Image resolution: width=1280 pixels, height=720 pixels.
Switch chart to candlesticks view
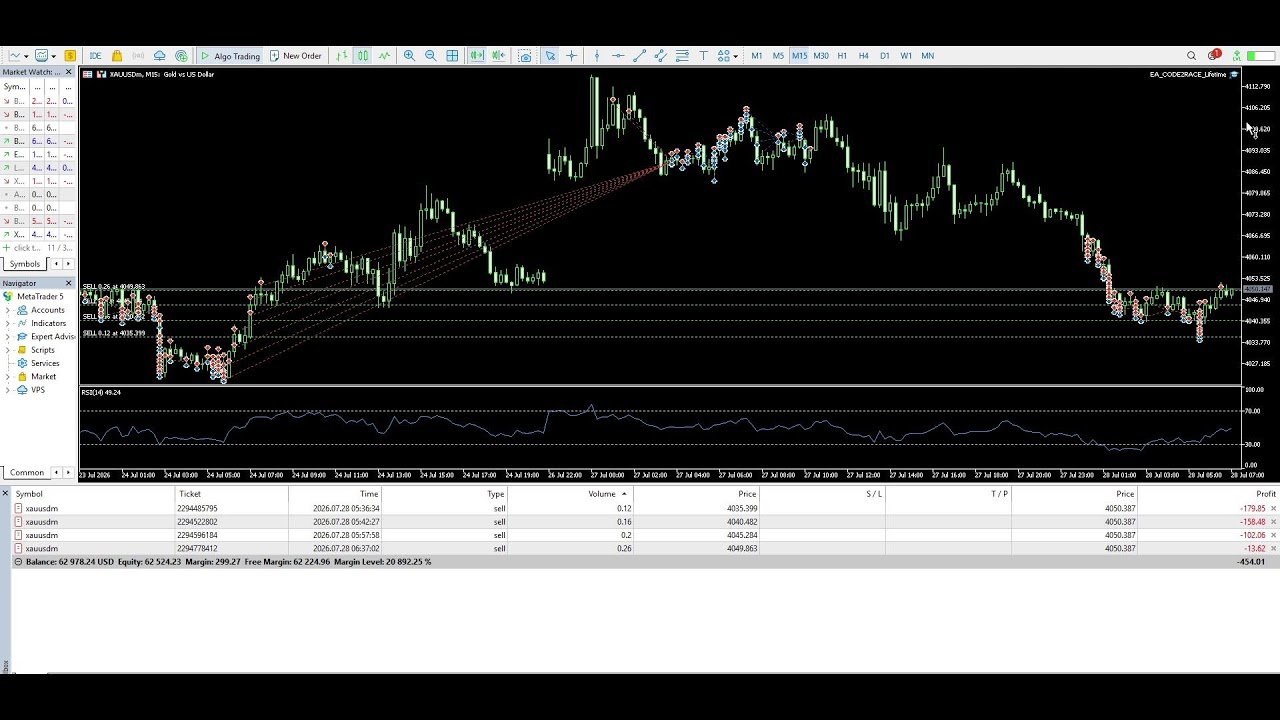(363, 56)
